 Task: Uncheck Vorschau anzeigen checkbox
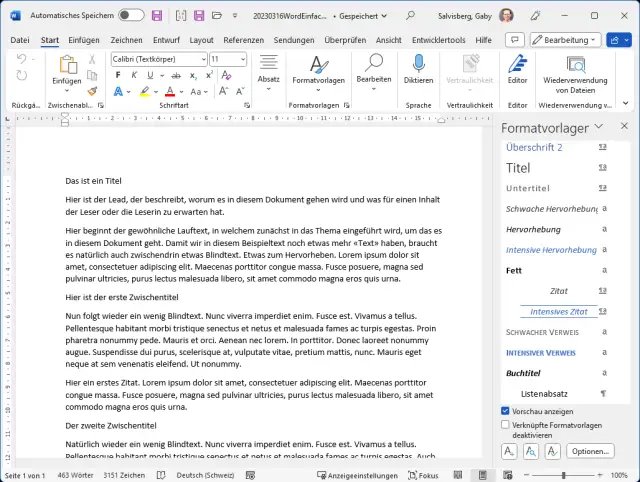tap(505, 411)
